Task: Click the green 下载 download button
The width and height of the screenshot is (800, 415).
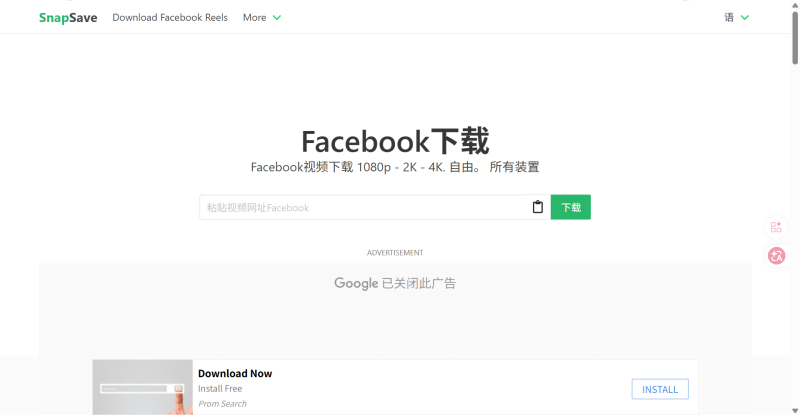Action: click(571, 207)
